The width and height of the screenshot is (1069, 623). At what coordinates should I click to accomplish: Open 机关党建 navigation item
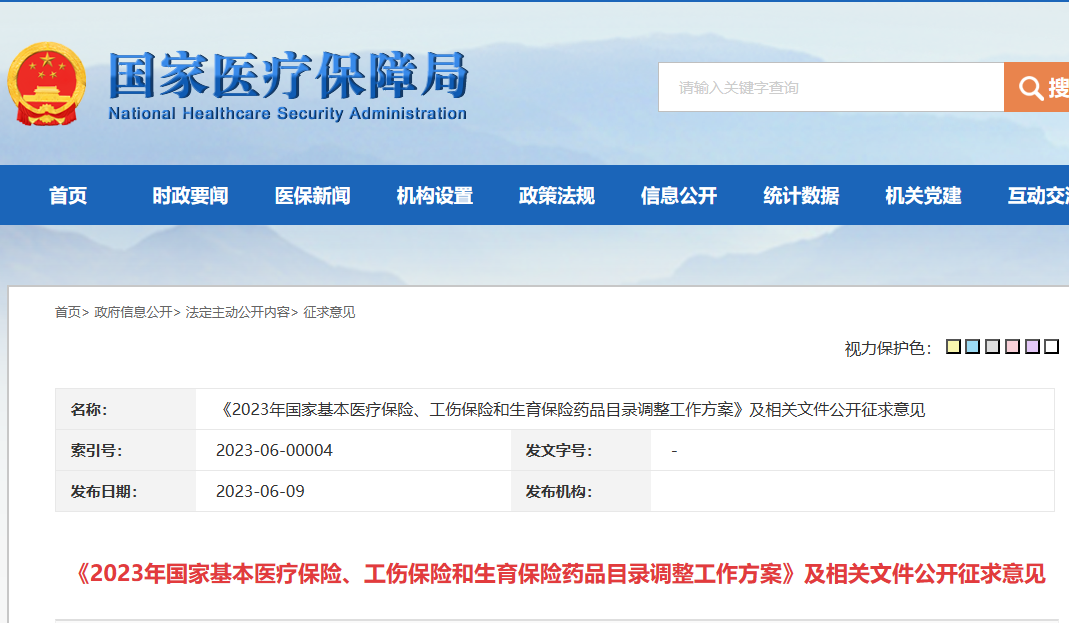(x=923, y=196)
